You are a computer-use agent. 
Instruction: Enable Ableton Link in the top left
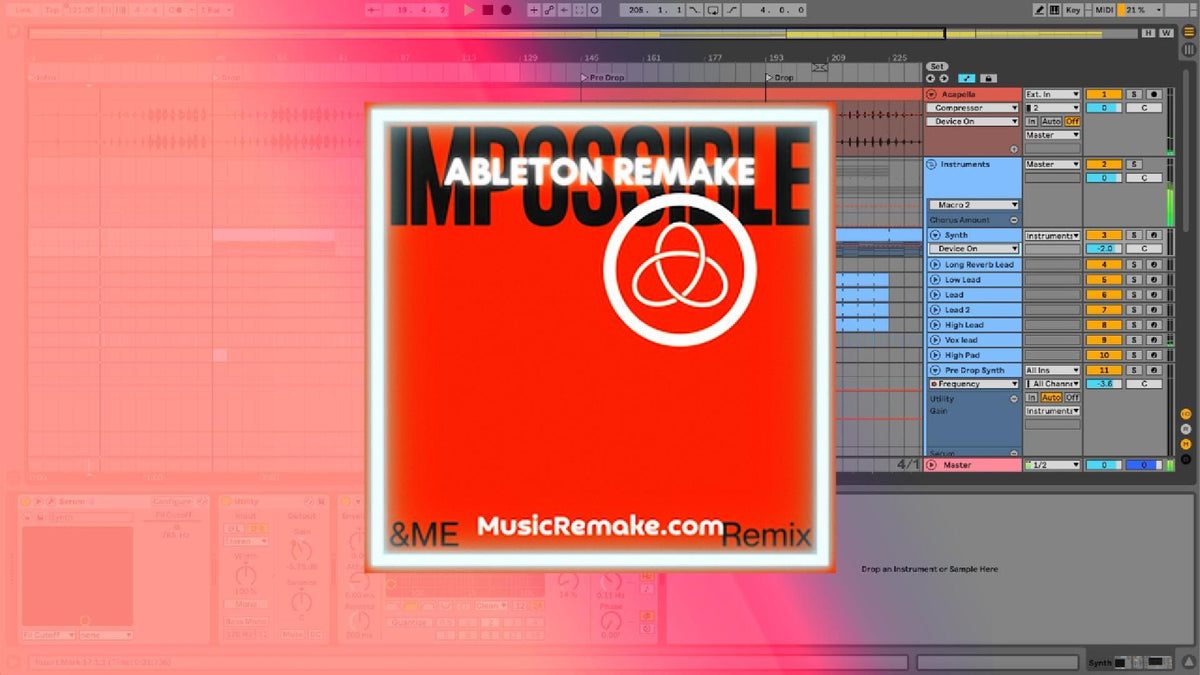(24, 10)
